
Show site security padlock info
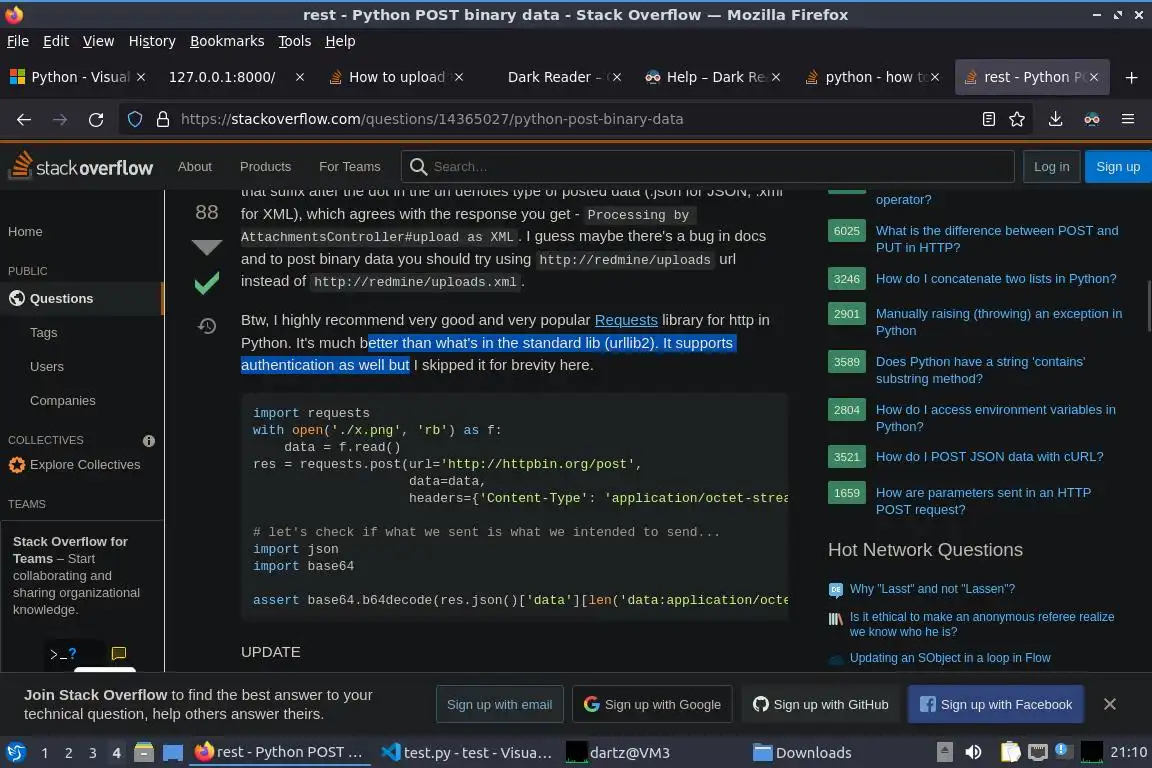(x=163, y=119)
